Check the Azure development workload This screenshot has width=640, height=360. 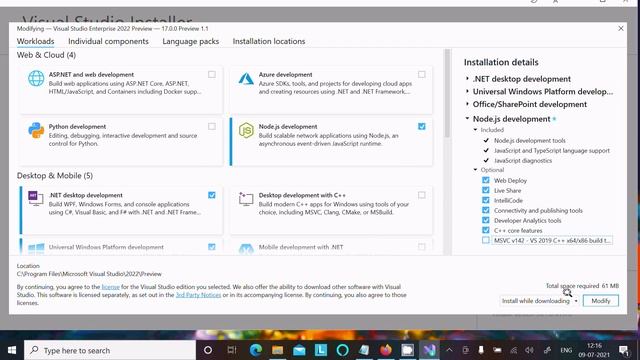pos(422,74)
